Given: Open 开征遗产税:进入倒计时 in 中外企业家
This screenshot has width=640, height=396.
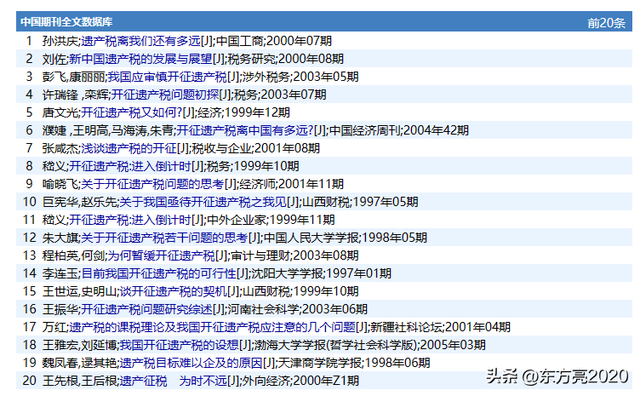Looking at the screenshot, I should 130,220.
